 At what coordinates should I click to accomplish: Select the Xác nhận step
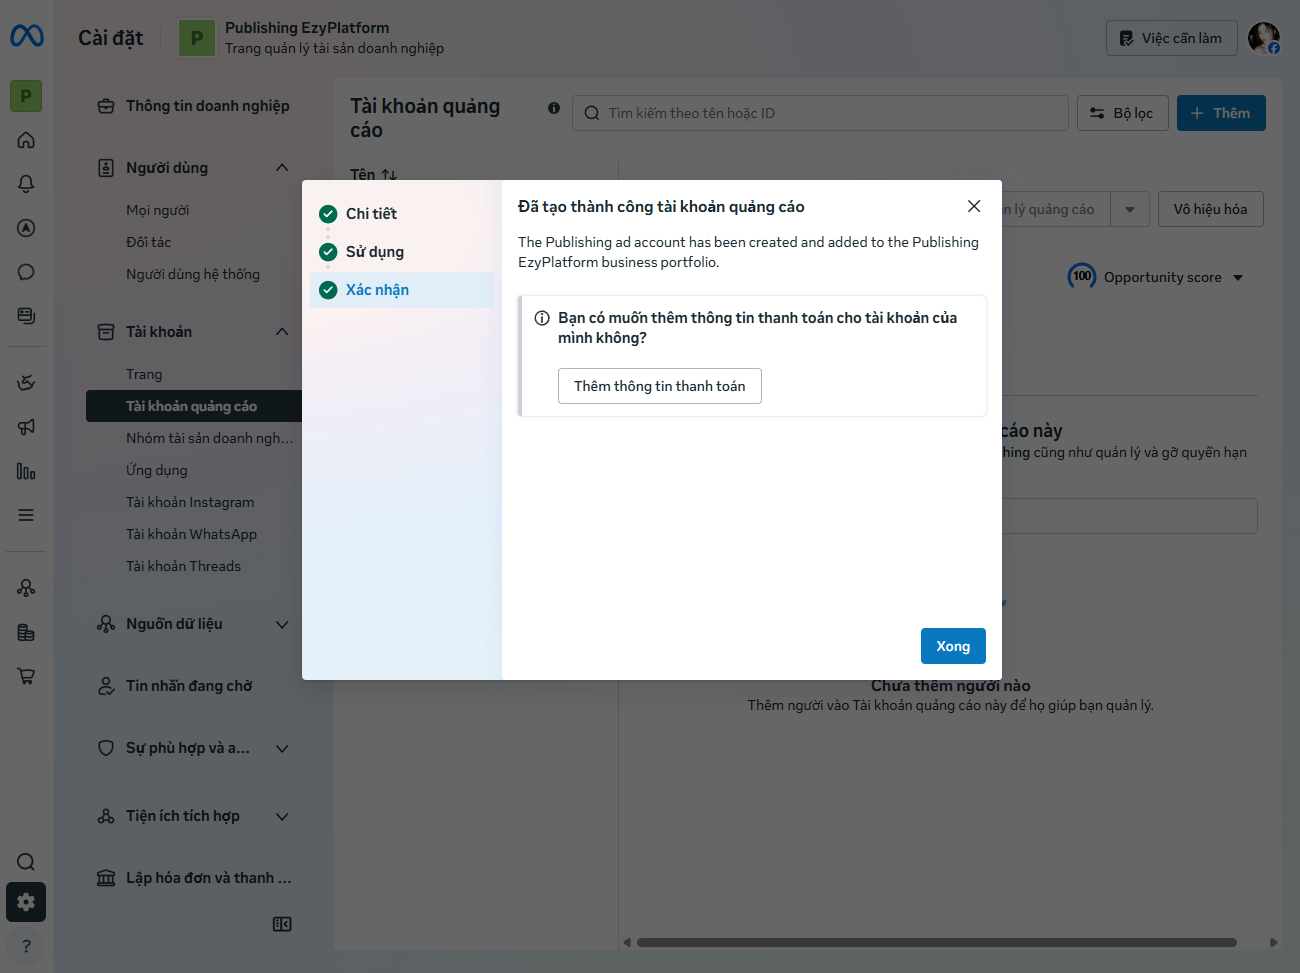[402, 290]
